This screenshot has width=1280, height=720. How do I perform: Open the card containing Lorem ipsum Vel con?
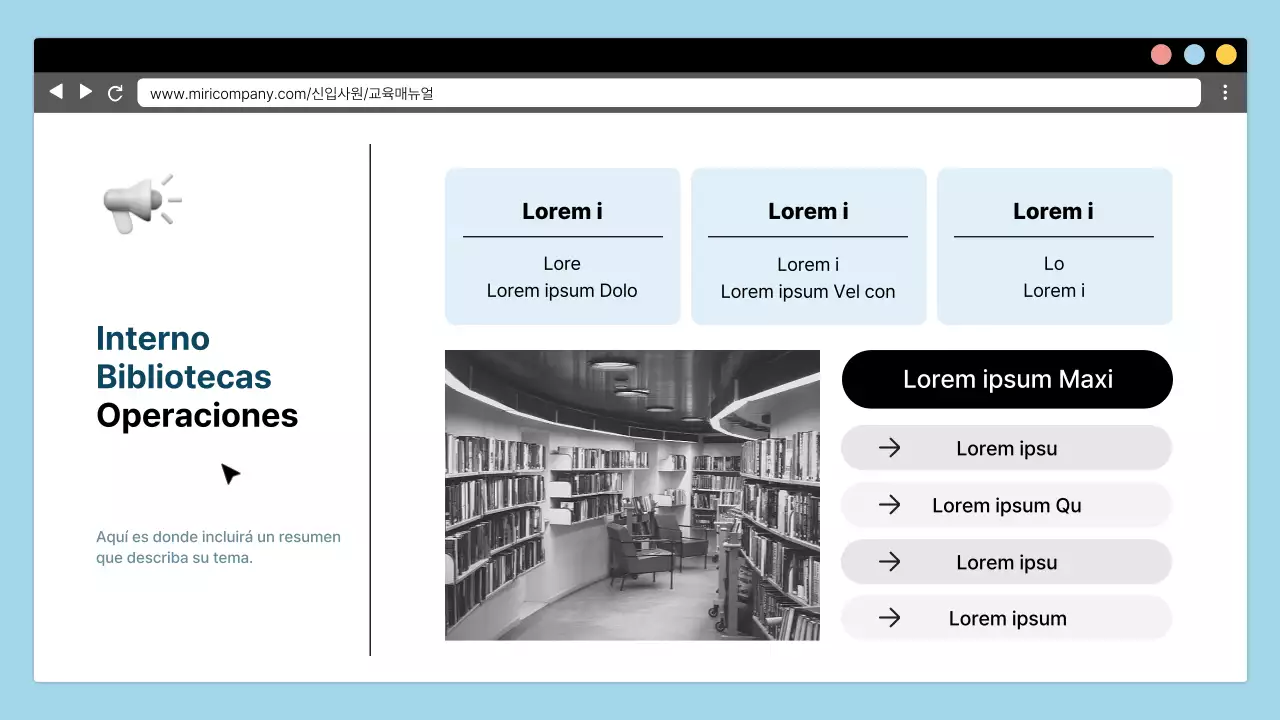[x=808, y=246]
